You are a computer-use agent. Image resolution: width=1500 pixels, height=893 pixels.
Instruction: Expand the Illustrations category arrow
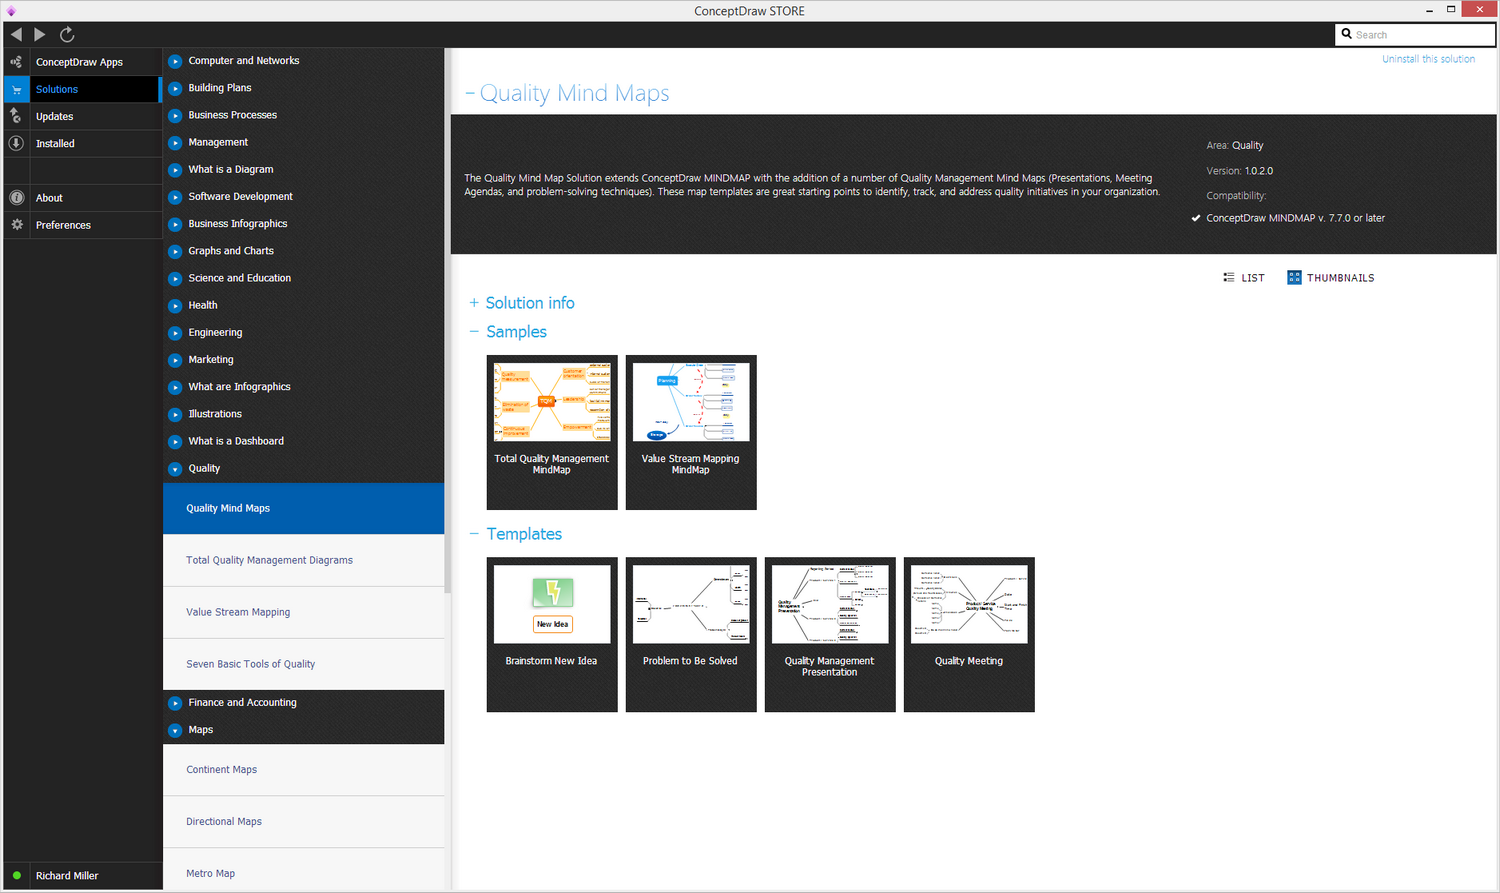click(x=175, y=414)
